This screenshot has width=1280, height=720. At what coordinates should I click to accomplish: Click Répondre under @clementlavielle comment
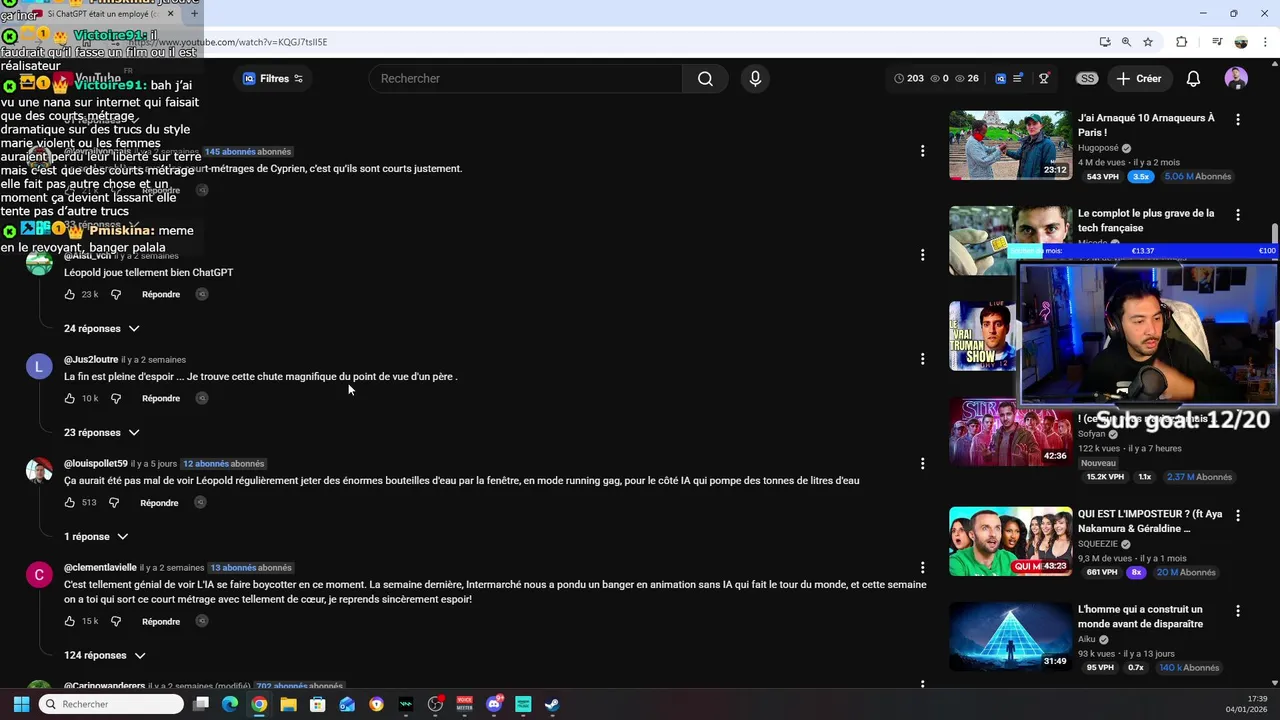161,622
